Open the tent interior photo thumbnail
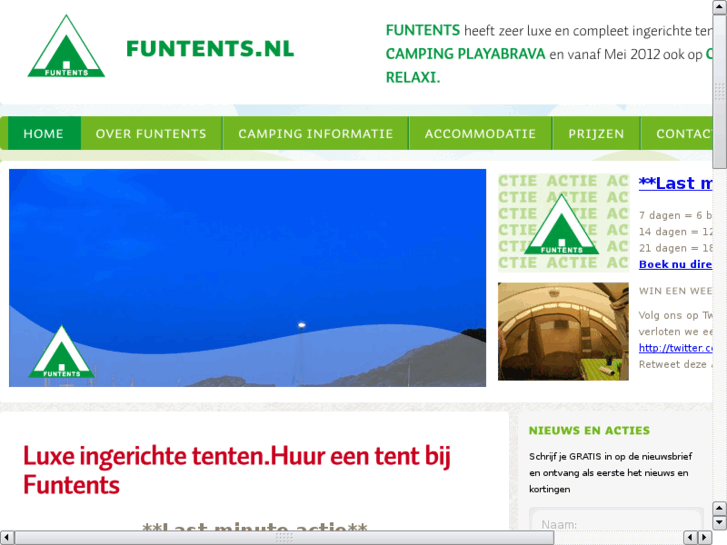Screen dimensions: 727x545 563,331
